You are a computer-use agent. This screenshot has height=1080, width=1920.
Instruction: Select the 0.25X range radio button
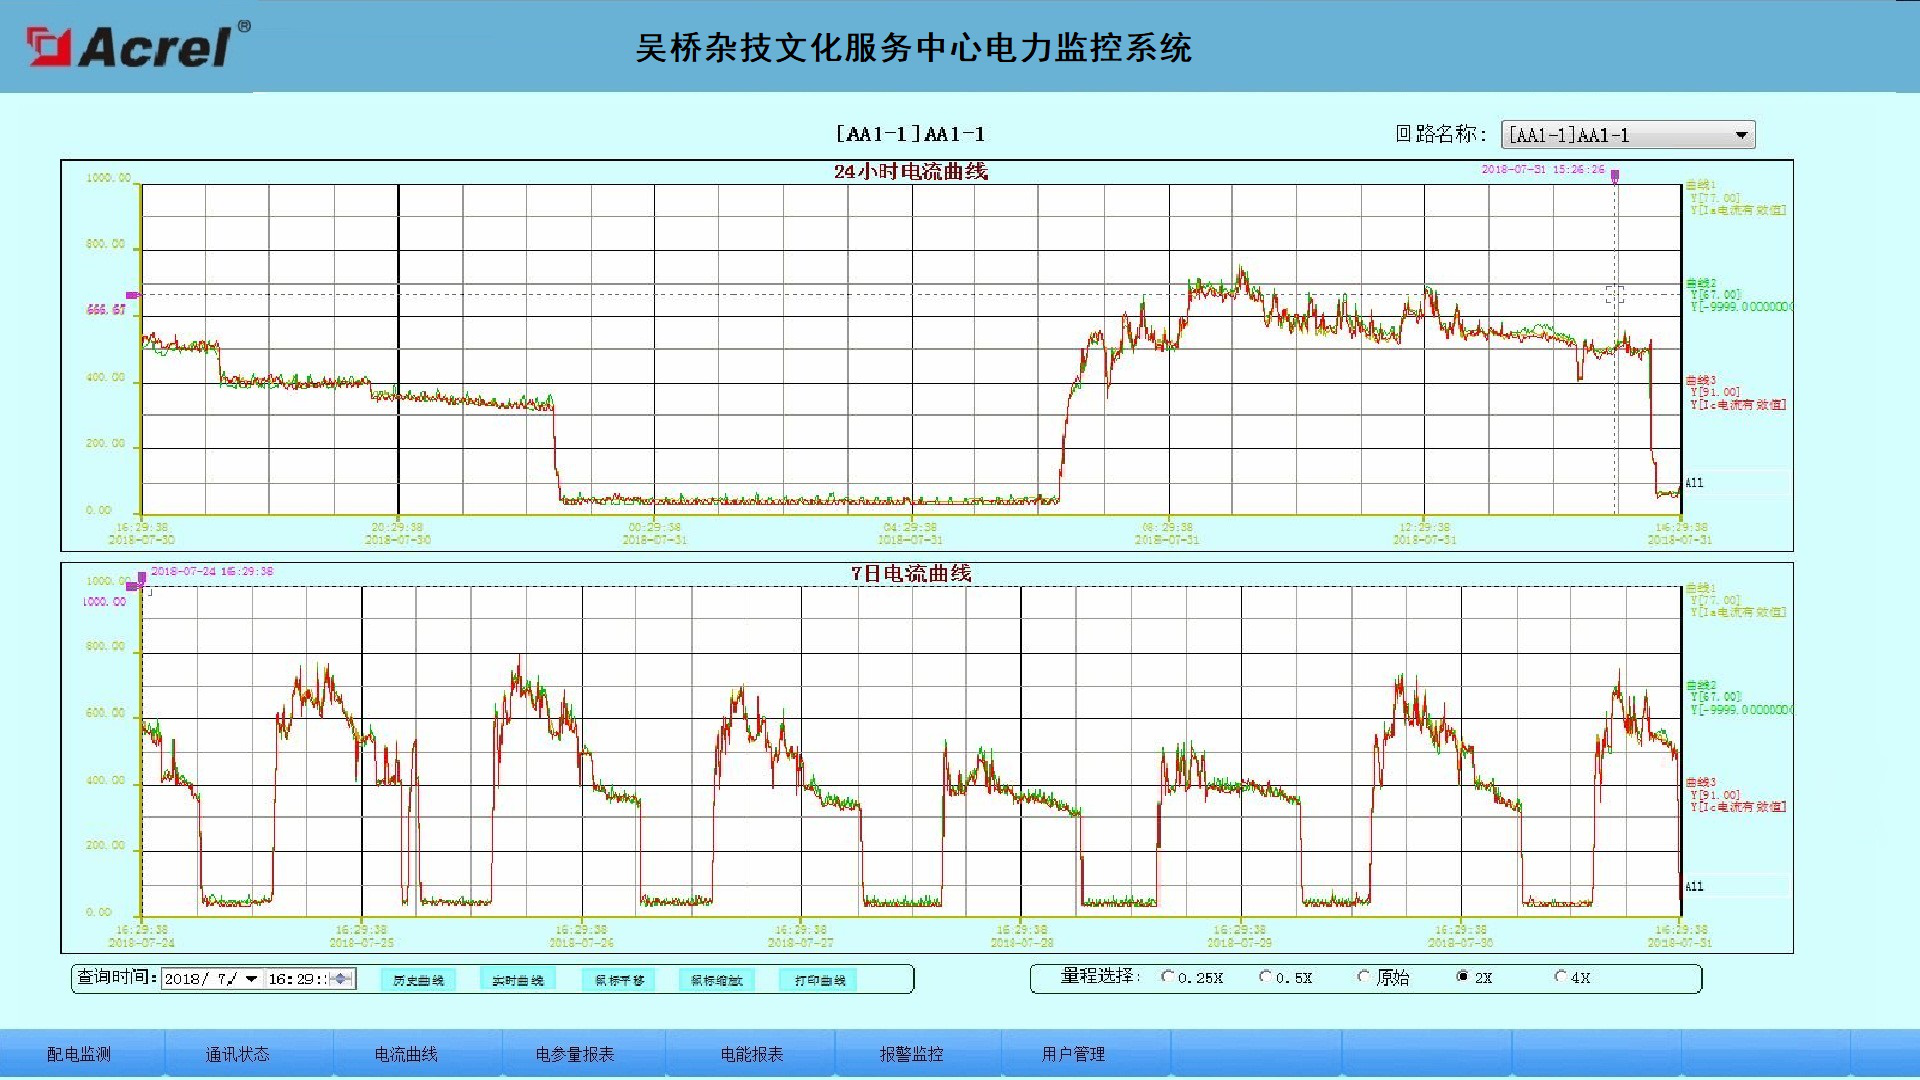[x=1167, y=977]
